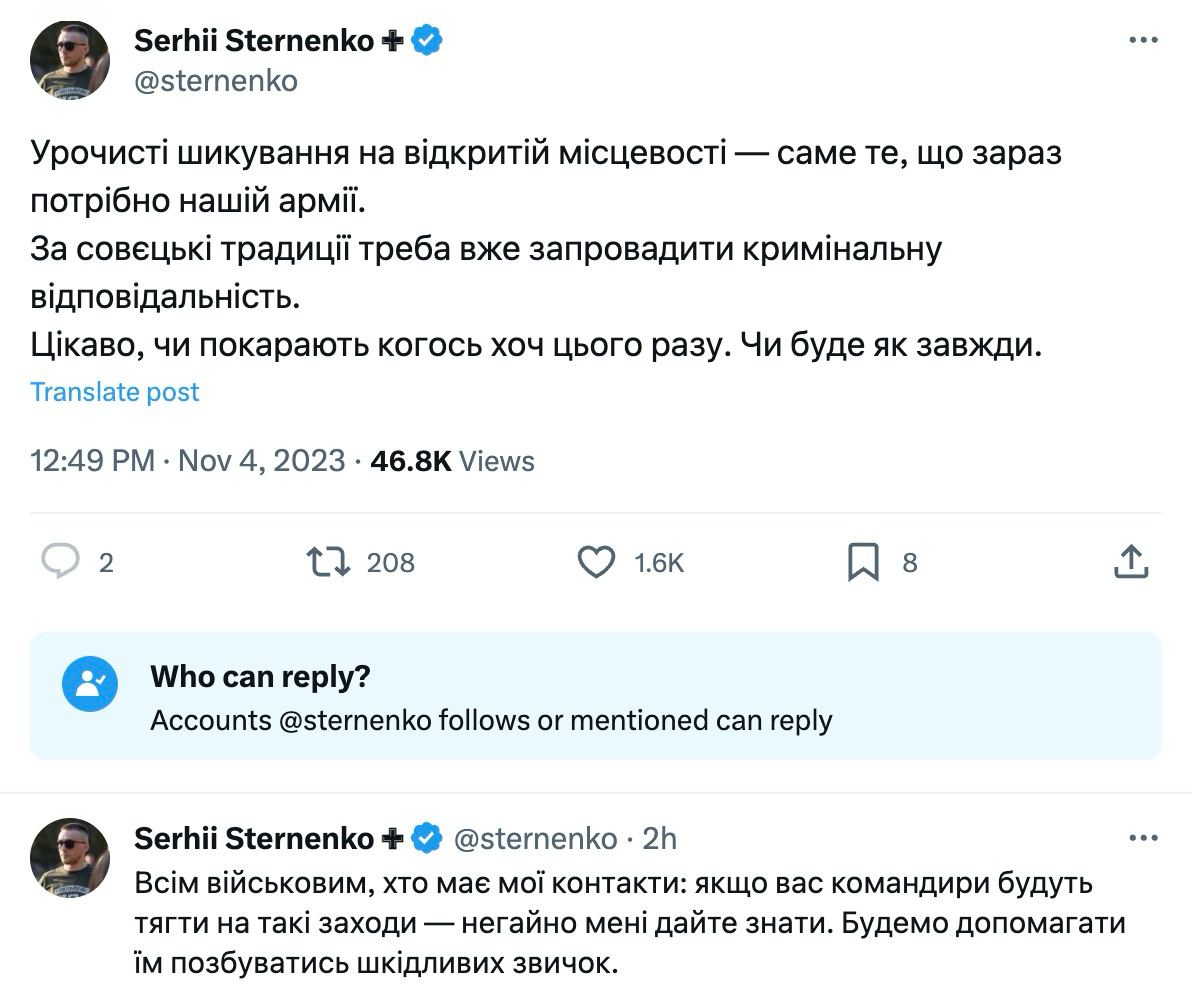Open the 12:49 PM · Nov 4, 2023 timestamp
Screen dimensions: 1192x1006
188,461
